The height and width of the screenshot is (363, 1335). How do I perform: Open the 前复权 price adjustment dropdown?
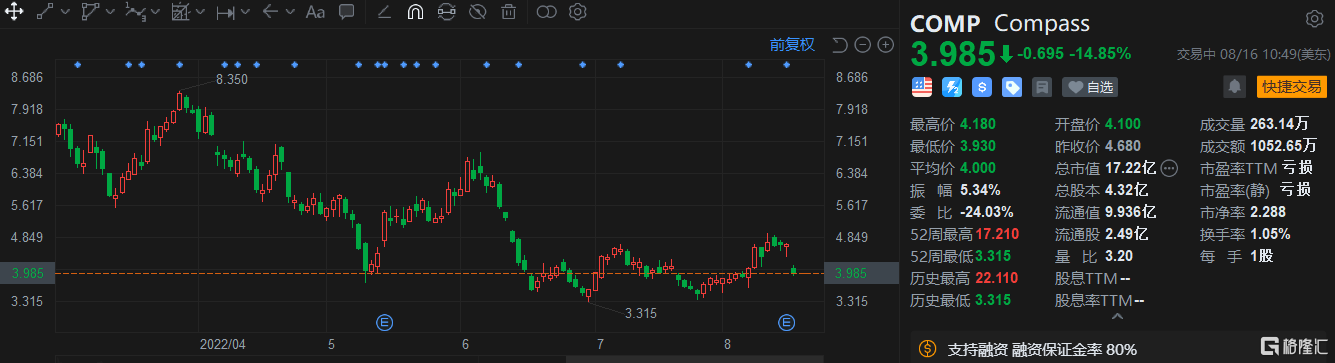point(792,44)
